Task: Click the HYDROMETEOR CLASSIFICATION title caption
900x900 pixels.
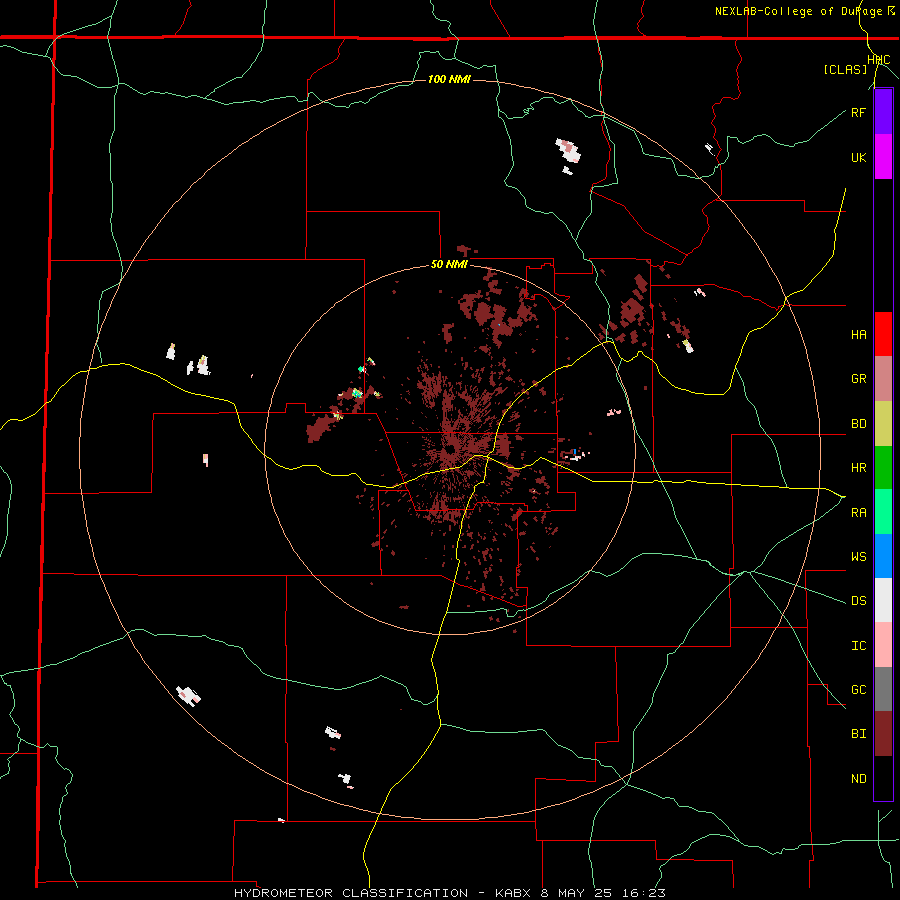Action: [x=351, y=893]
